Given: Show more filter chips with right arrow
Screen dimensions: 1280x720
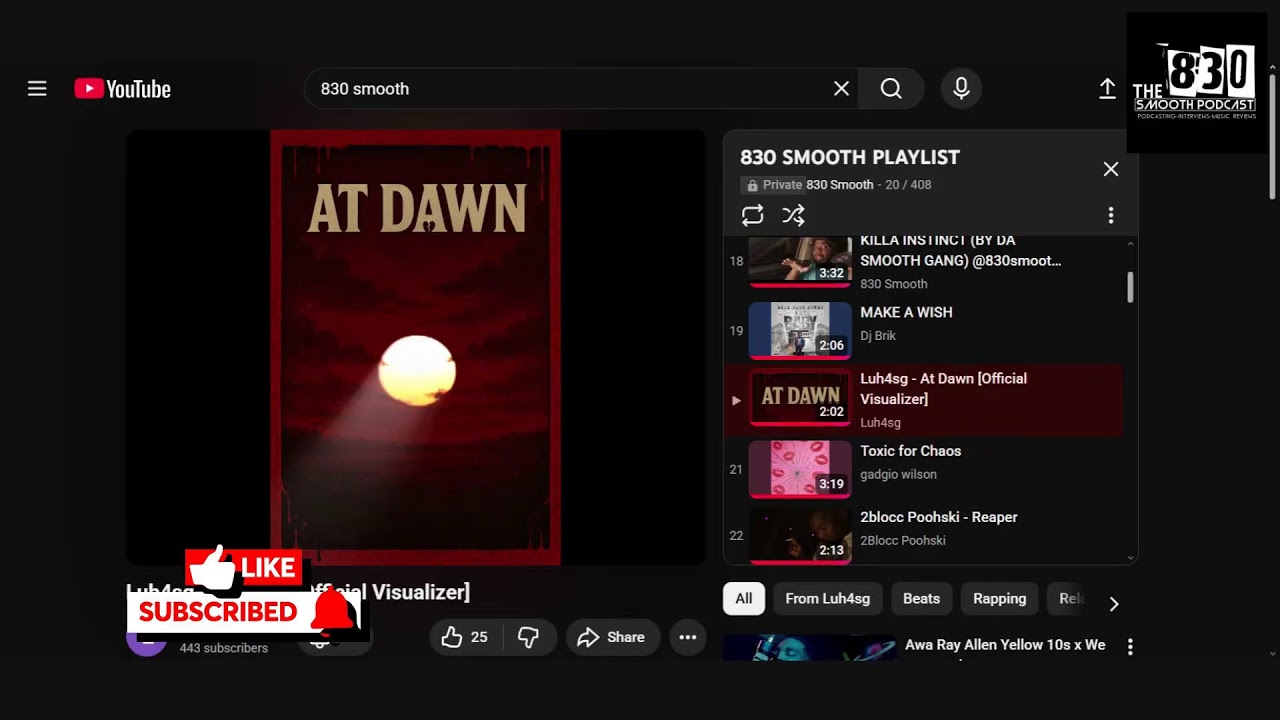Looking at the screenshot, I should point(1114,603).
